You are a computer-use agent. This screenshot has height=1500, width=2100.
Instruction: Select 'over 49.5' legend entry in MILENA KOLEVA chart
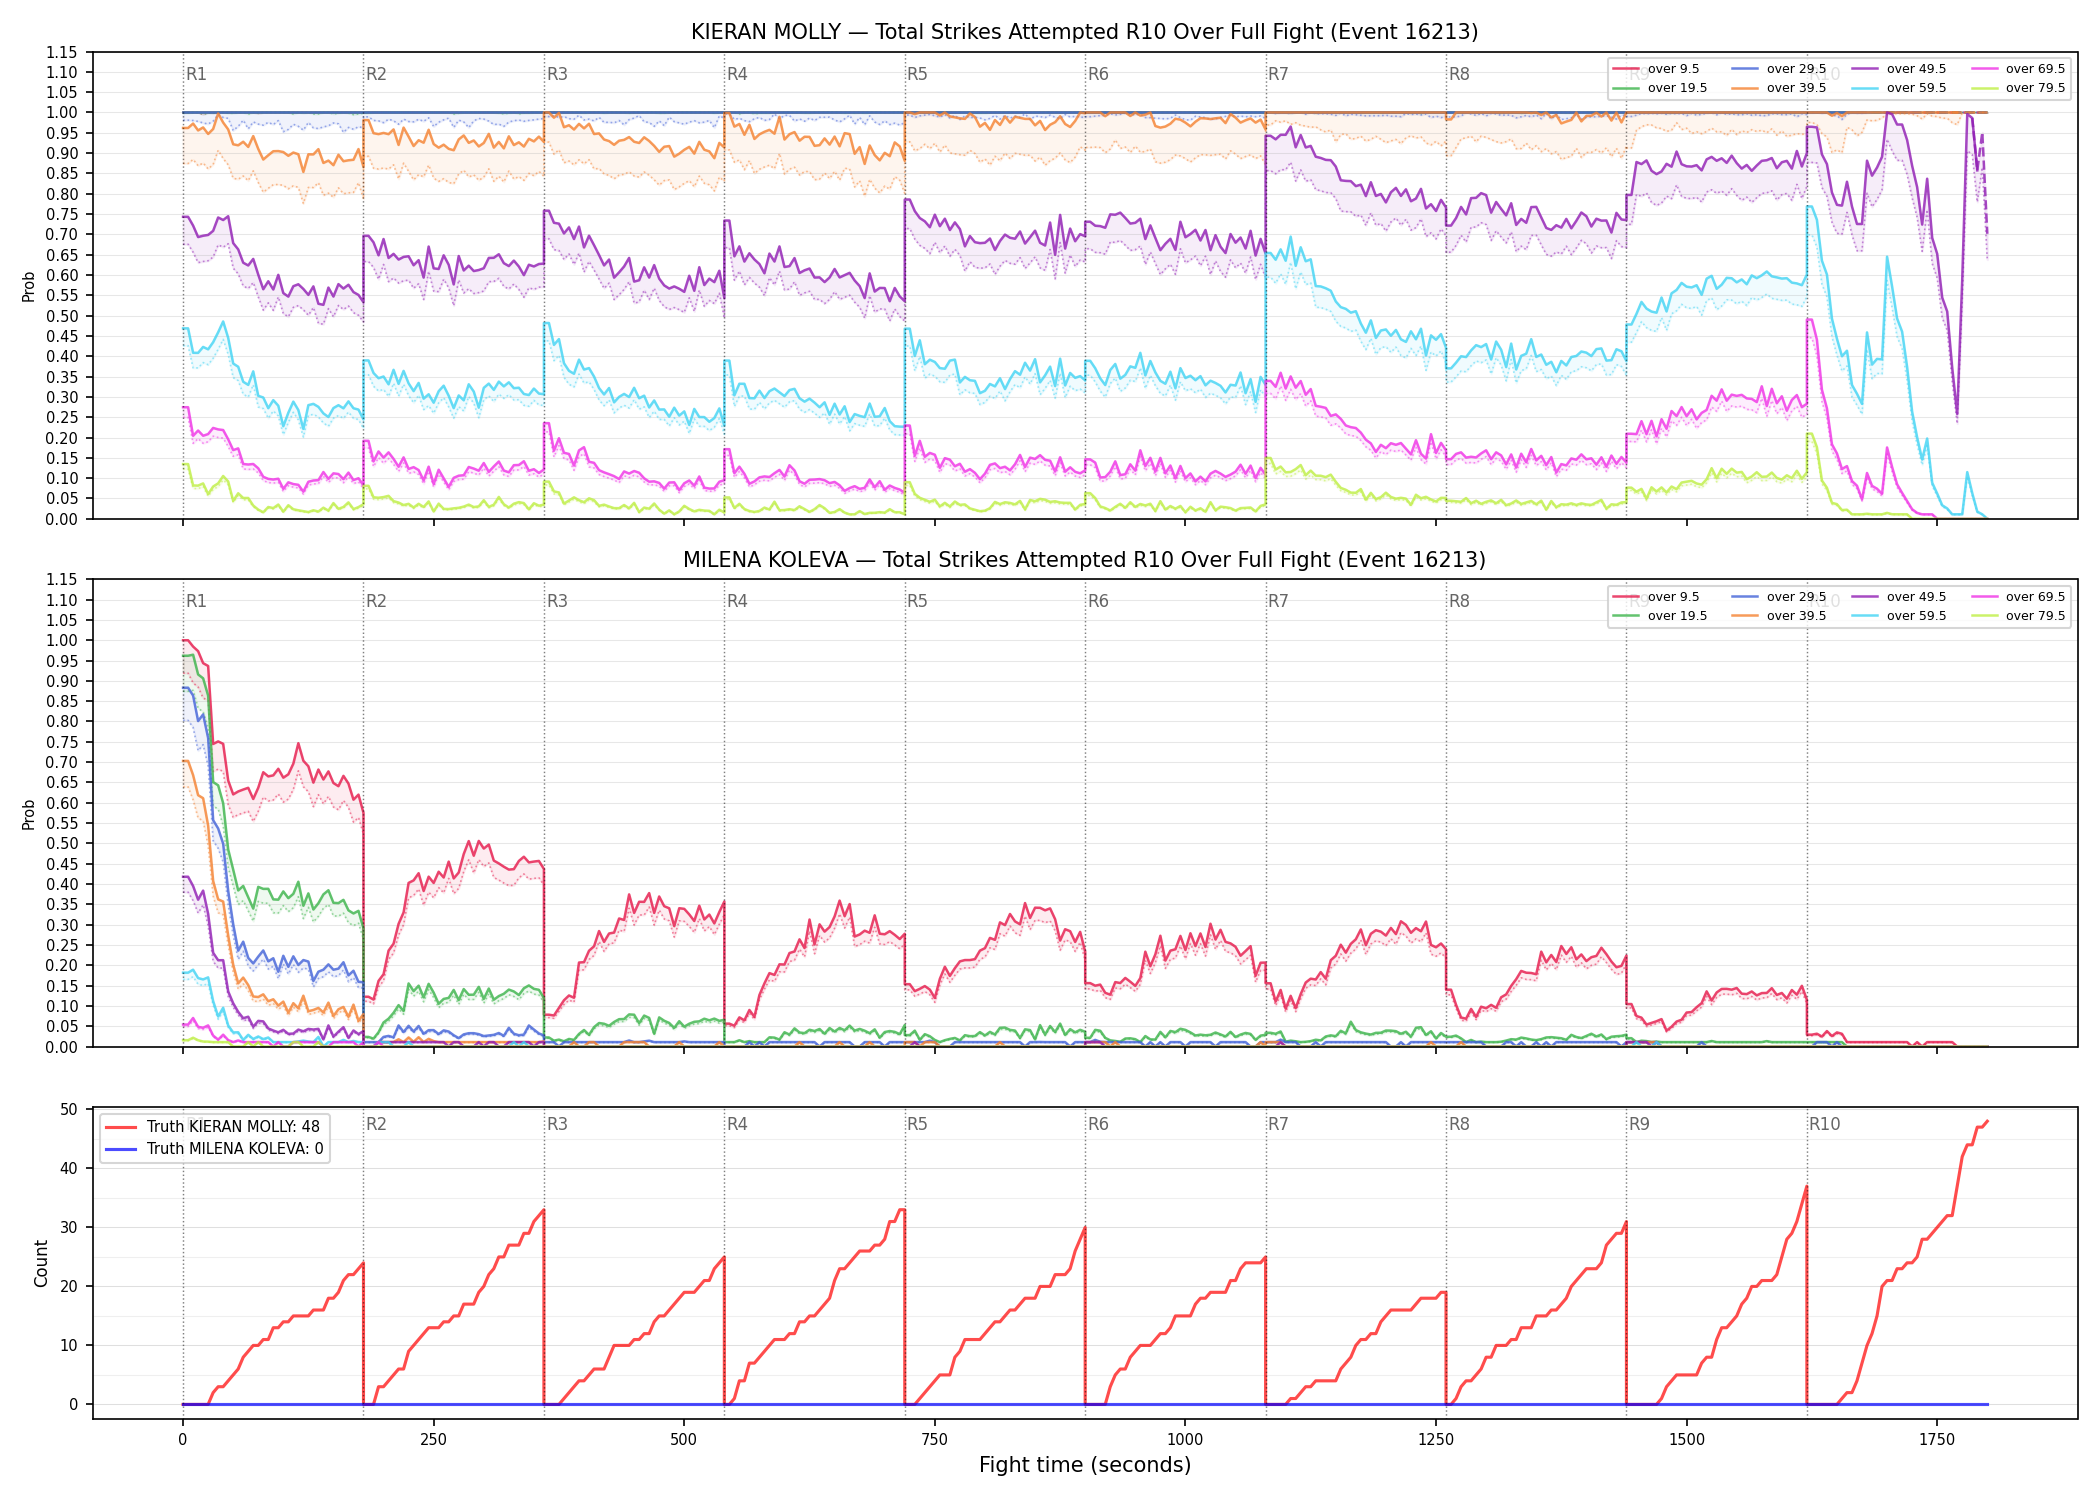click(1899, 597)
